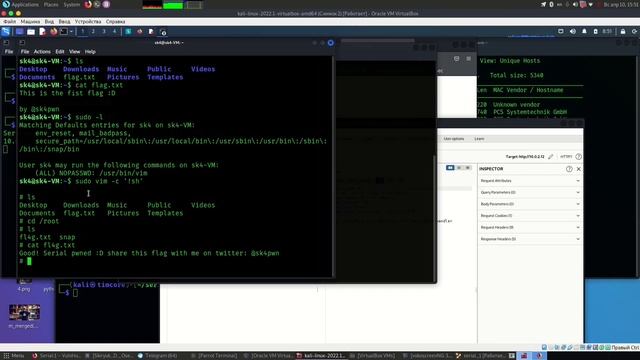This screenshot has width=640, height=360.
Task: Launch Firefox from the Kali panel
Action: pyautogui.click(x=53, y=32)
